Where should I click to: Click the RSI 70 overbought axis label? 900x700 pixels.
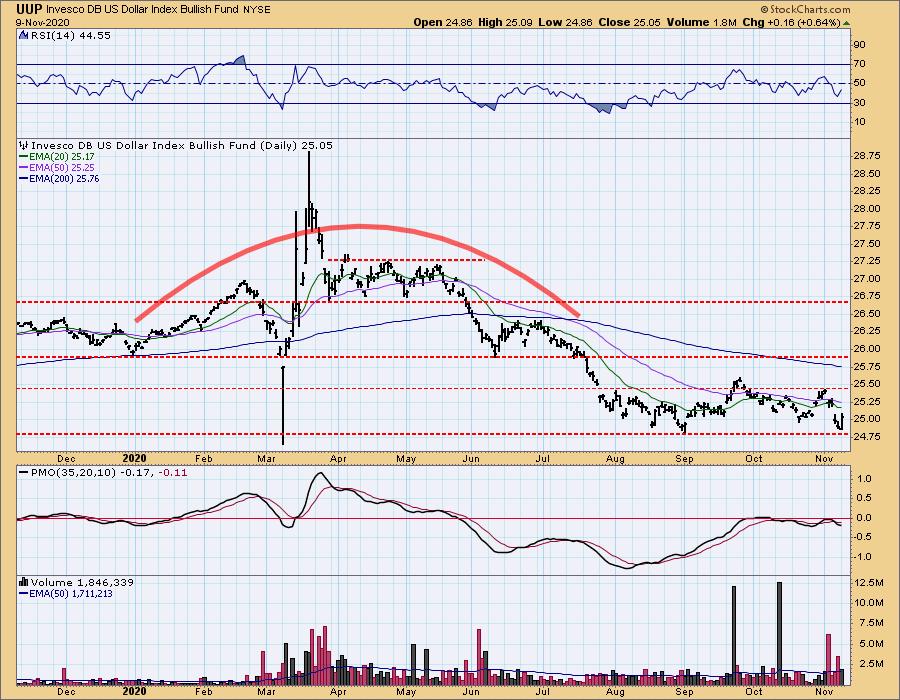click(x=860, y=64)
